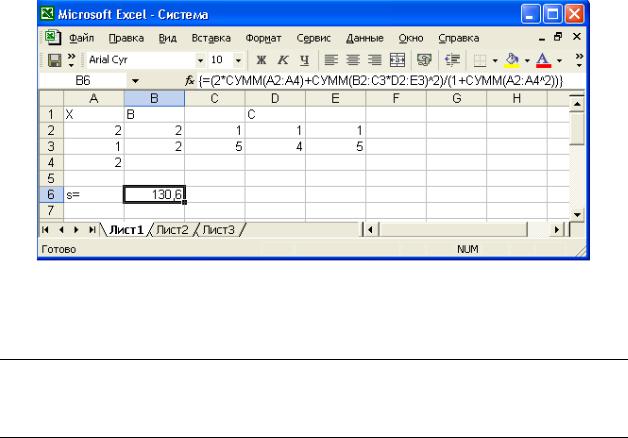
Task: Open the font size 10 dropdown
Action: pyautogui.click(x=238, y=61)
